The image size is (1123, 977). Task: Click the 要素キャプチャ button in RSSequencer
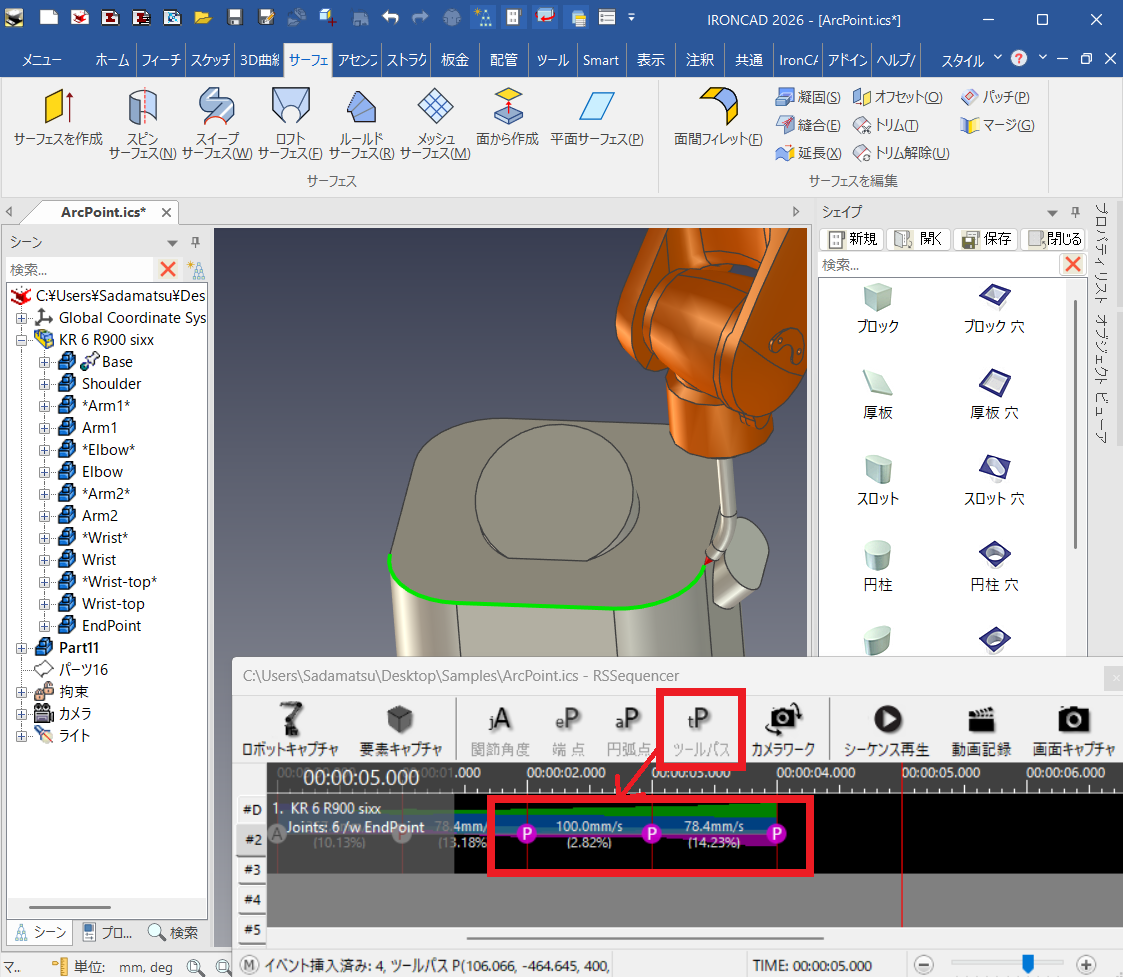point(400,729)
